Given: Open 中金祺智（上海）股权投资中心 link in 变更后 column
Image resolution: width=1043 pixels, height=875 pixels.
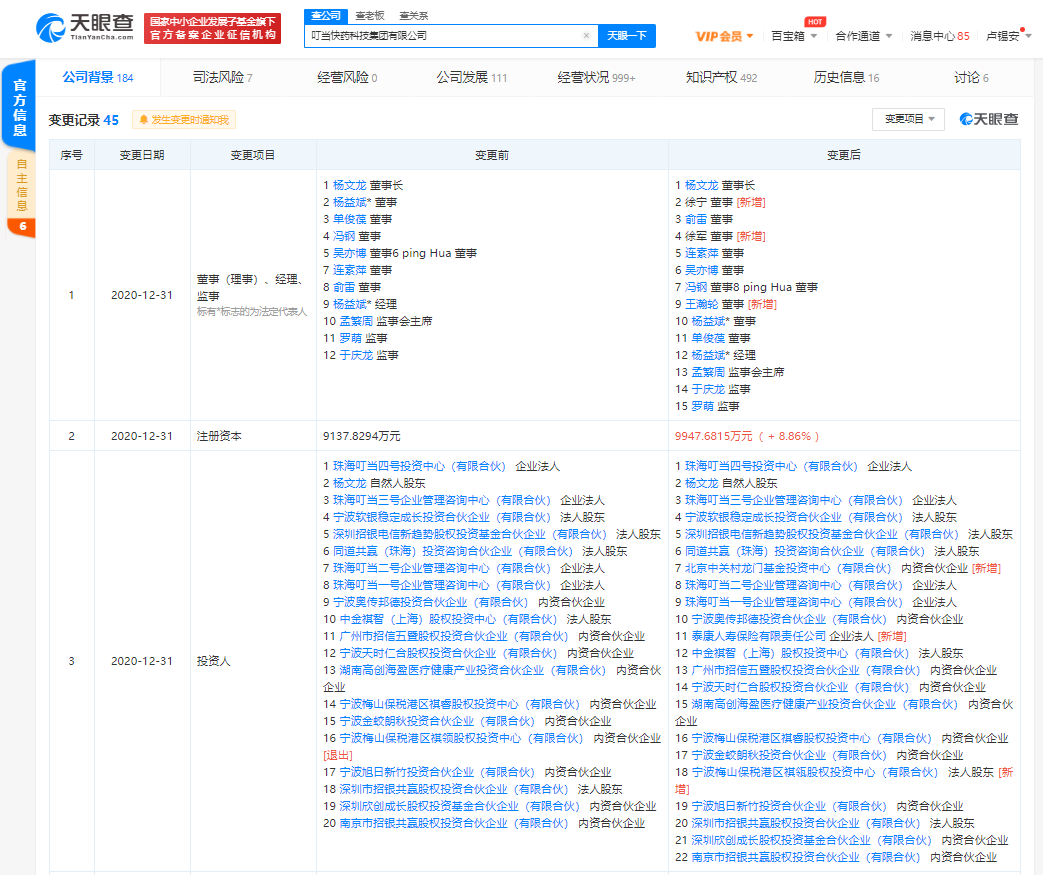Looking at the screenshot, I should 800,653.
